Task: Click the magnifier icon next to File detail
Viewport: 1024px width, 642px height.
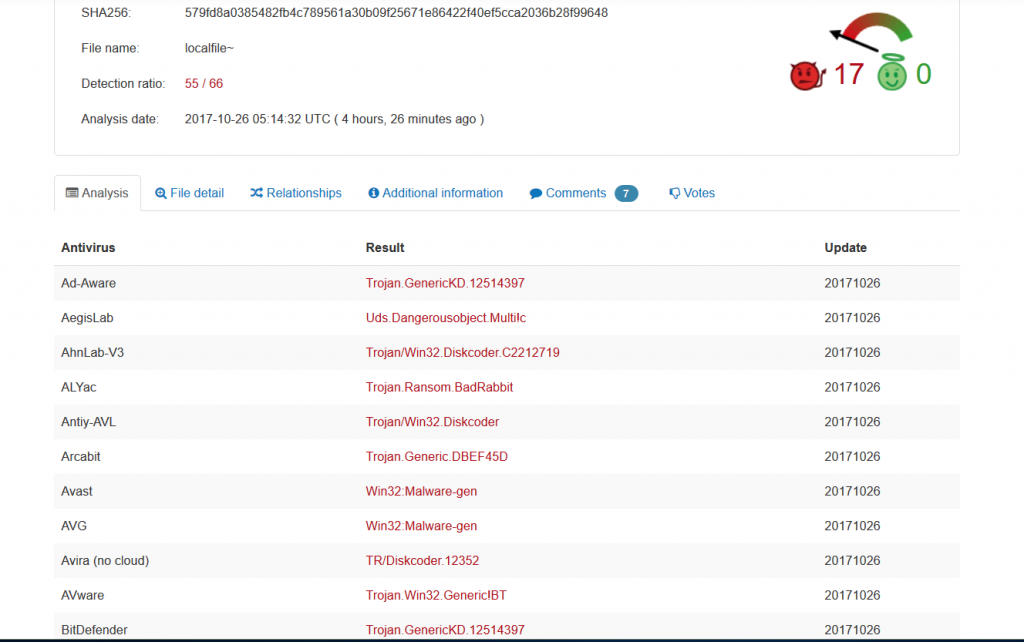Action: (x=161, y=193)
